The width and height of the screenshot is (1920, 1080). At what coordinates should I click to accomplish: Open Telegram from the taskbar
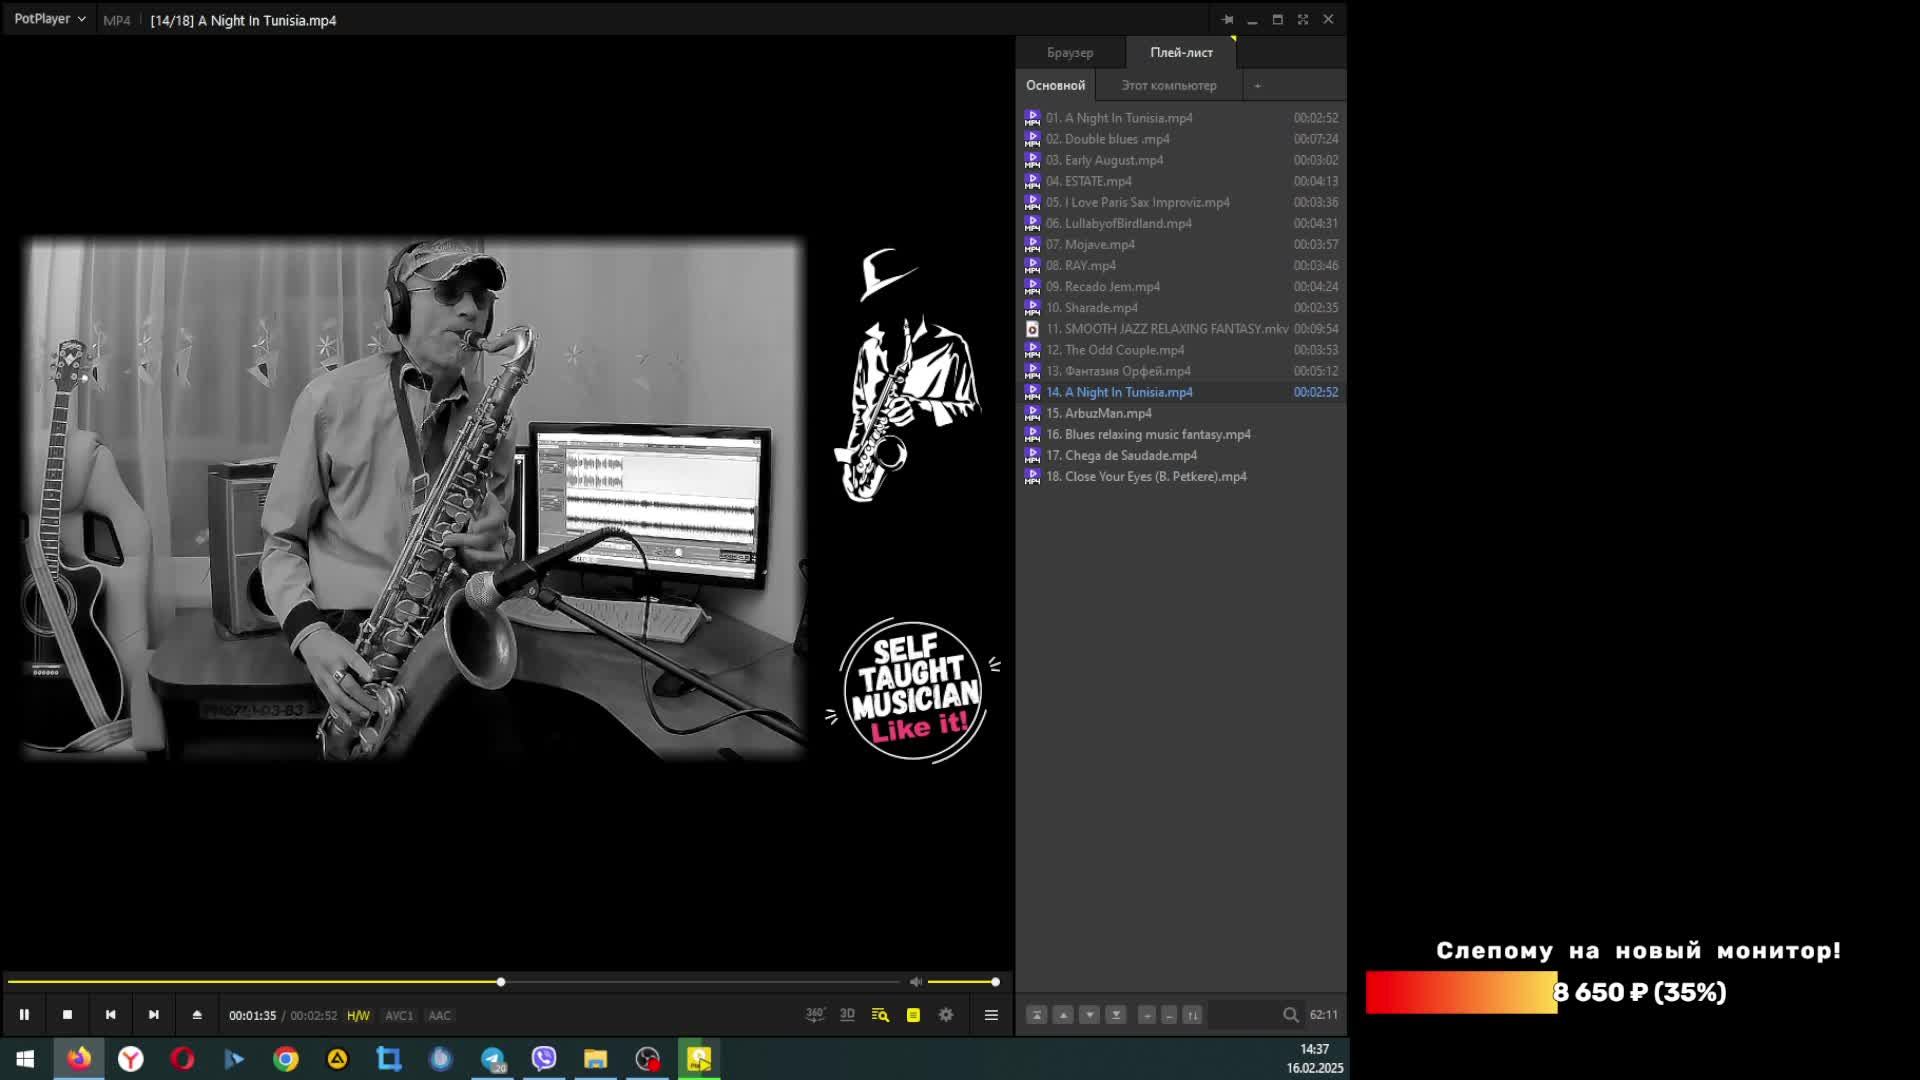coord(492,1059)
